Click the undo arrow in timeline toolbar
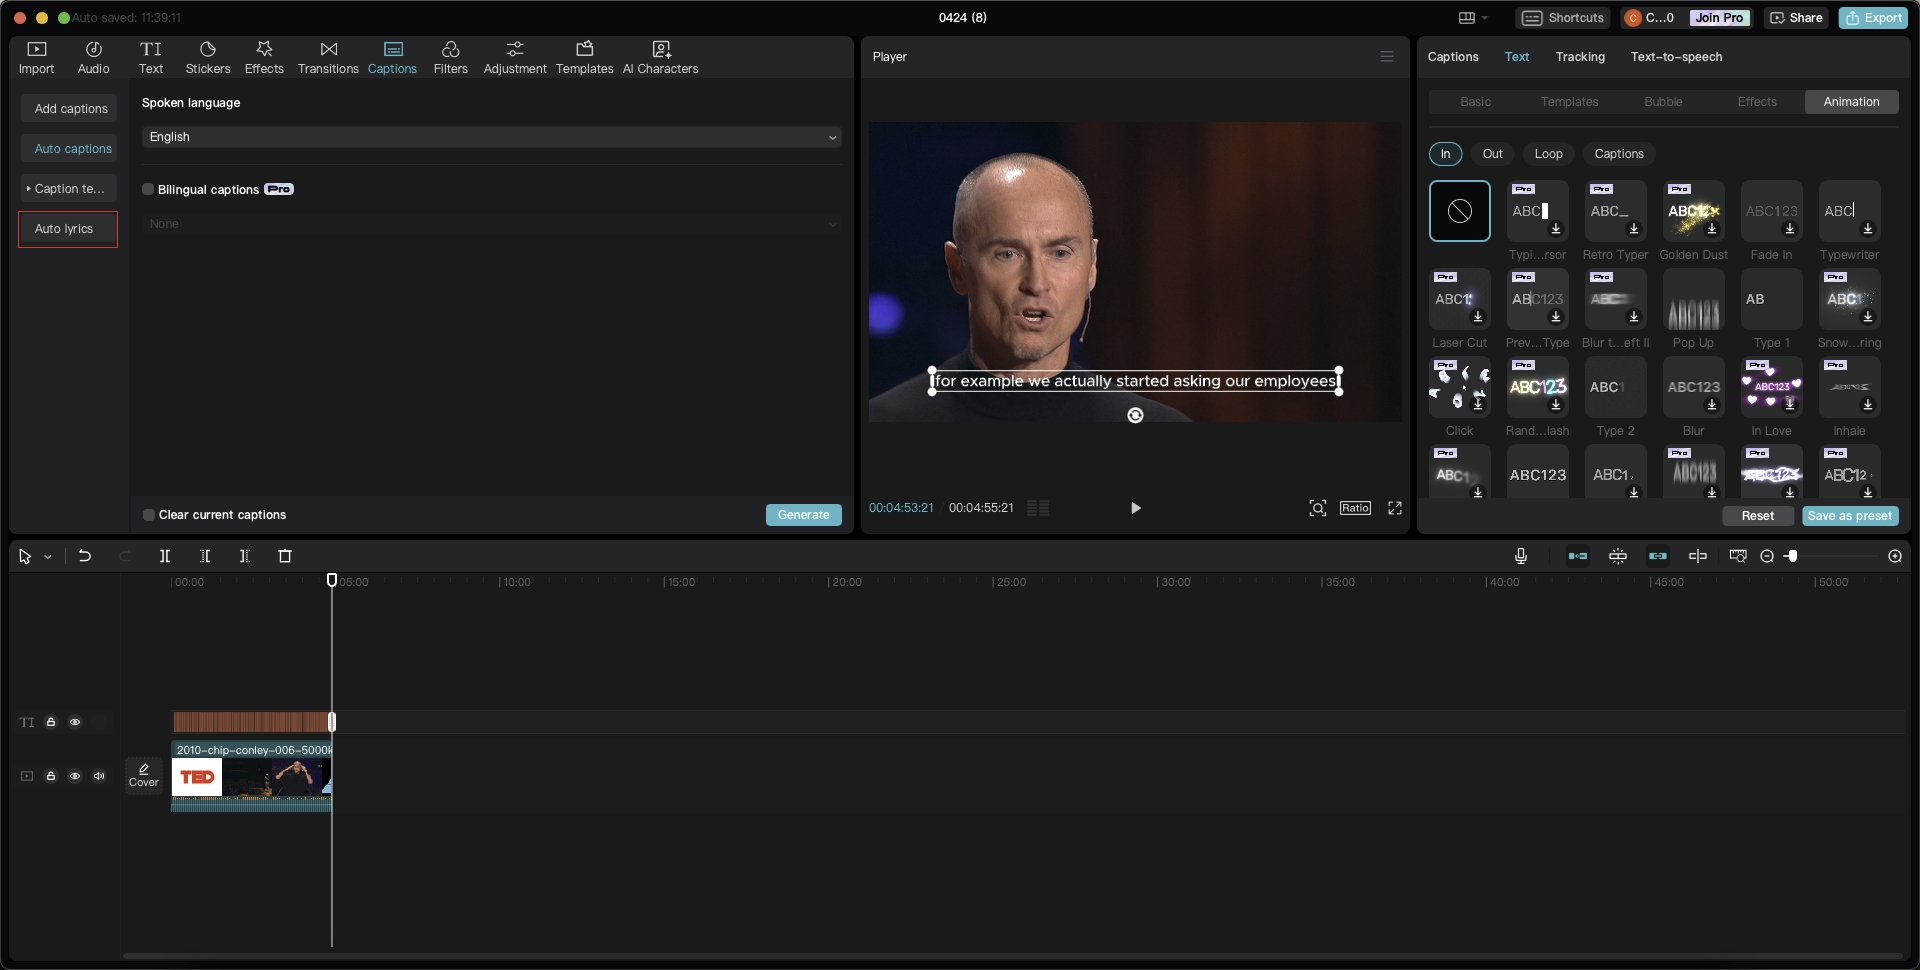 coord(85,556)
